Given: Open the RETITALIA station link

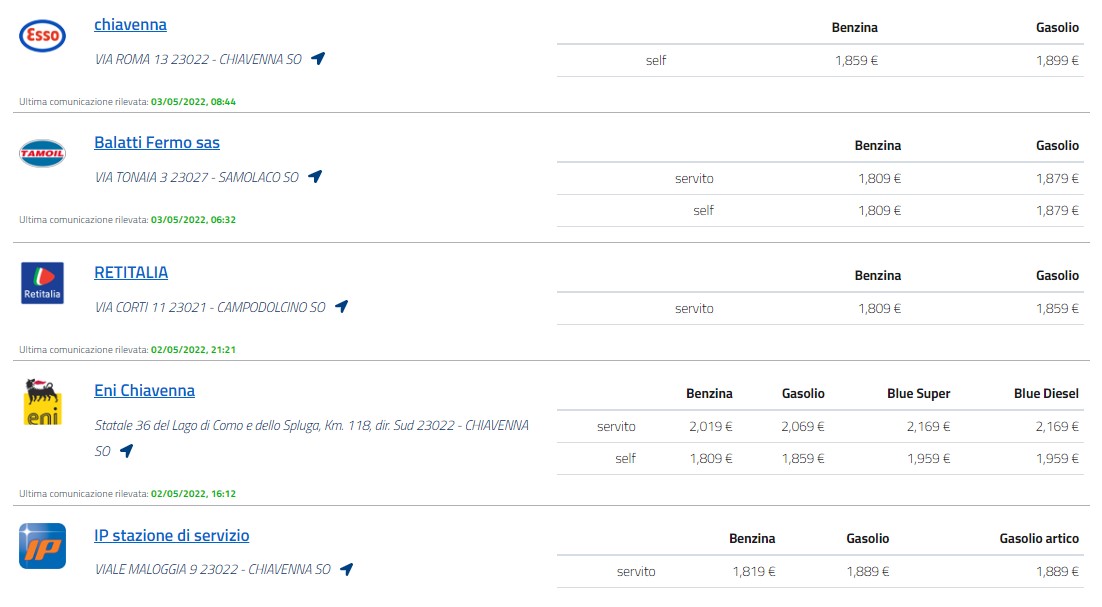Looking at the screenshot, I should pyautogui.click(x=131, y=273).
